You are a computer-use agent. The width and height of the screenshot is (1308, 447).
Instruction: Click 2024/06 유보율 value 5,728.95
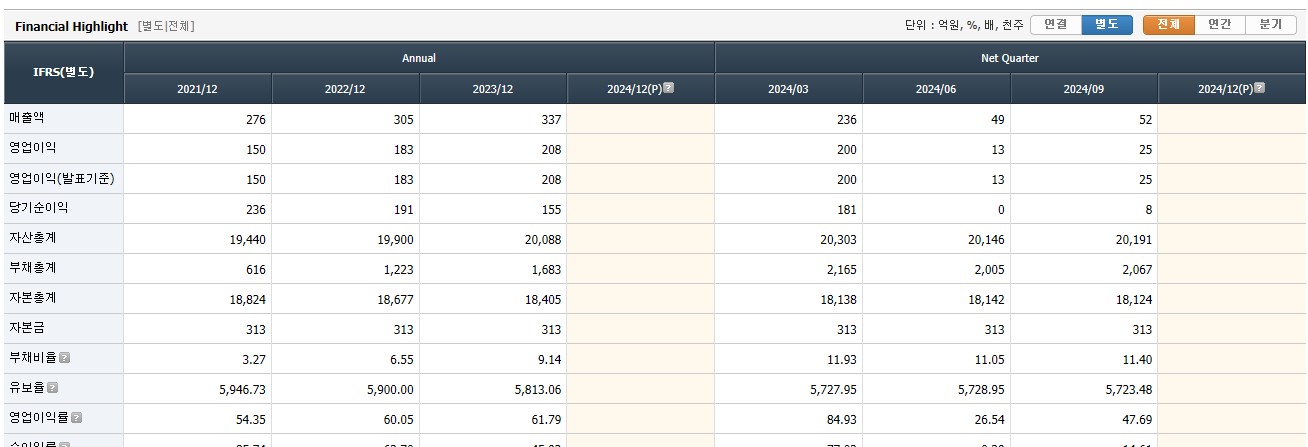[x=981, y=390]
